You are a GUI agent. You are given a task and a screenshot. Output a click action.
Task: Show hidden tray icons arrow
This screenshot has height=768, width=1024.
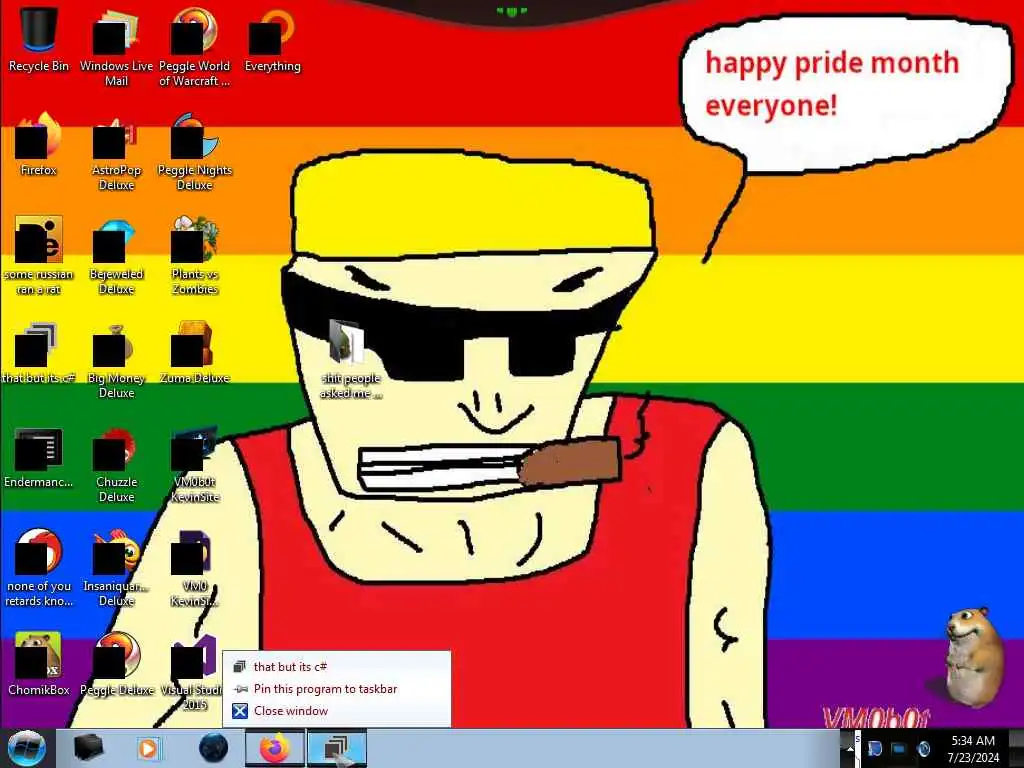click(850, 748)
